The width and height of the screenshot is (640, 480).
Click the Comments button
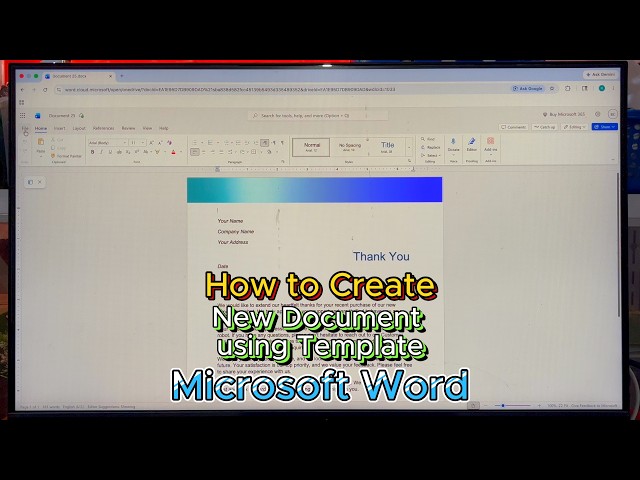coord(513,127)
